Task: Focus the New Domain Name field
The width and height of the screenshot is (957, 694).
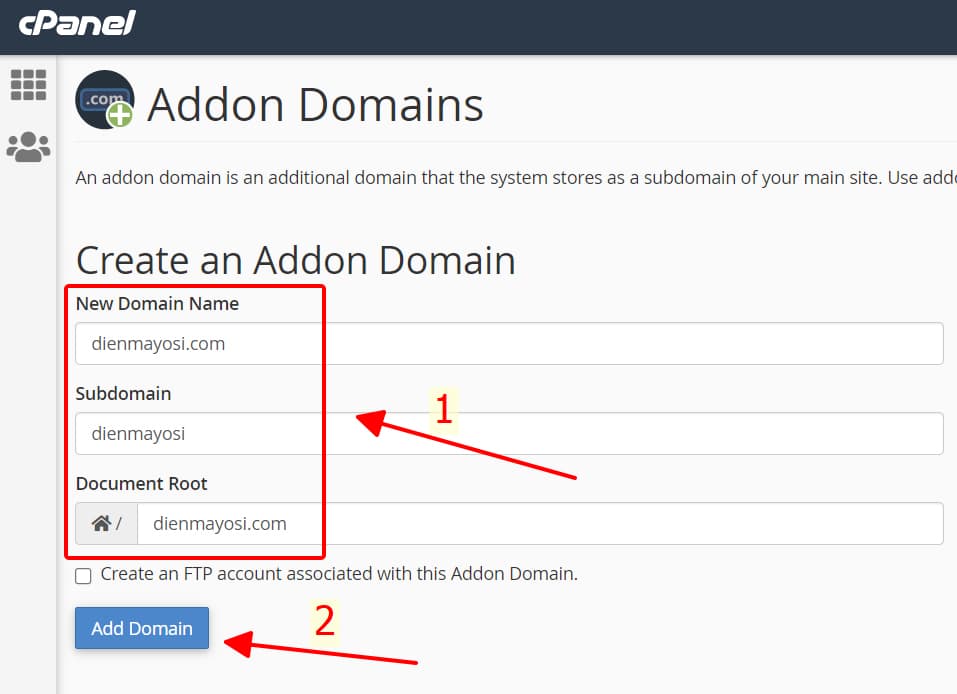Action: pyautogui.click(x=509, y=344)
